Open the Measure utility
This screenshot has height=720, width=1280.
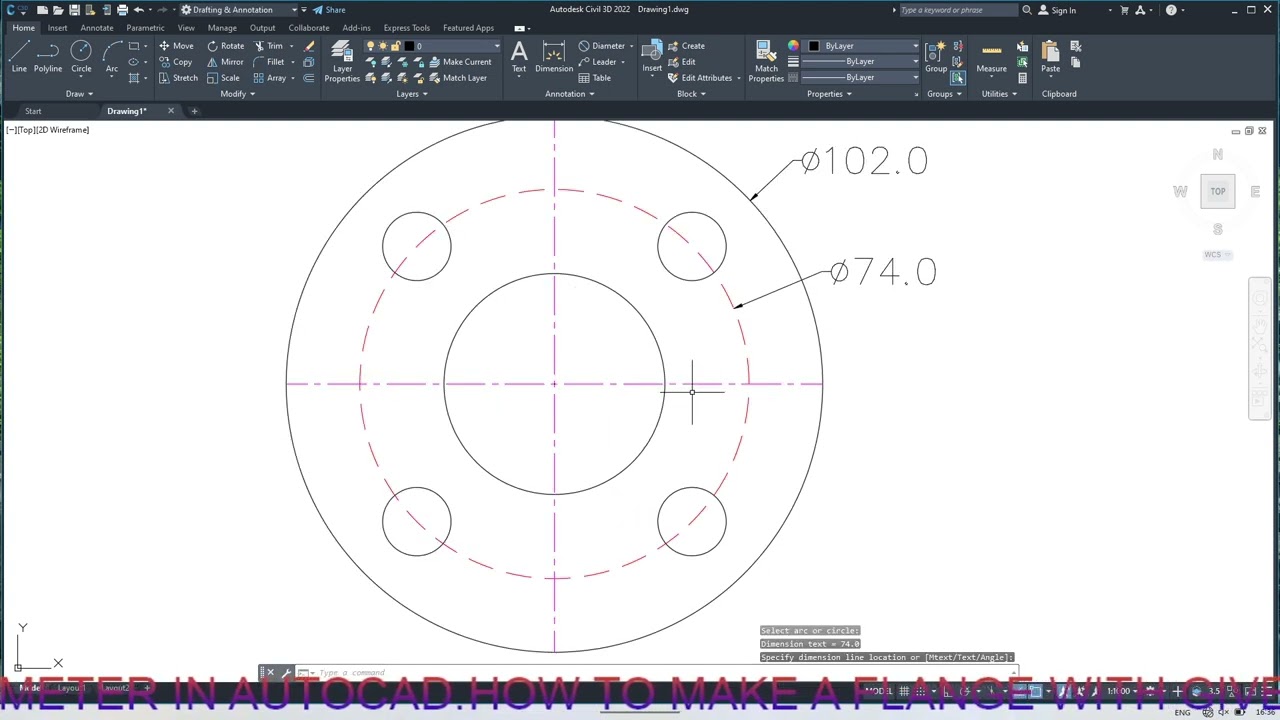[x=991, y=57]
